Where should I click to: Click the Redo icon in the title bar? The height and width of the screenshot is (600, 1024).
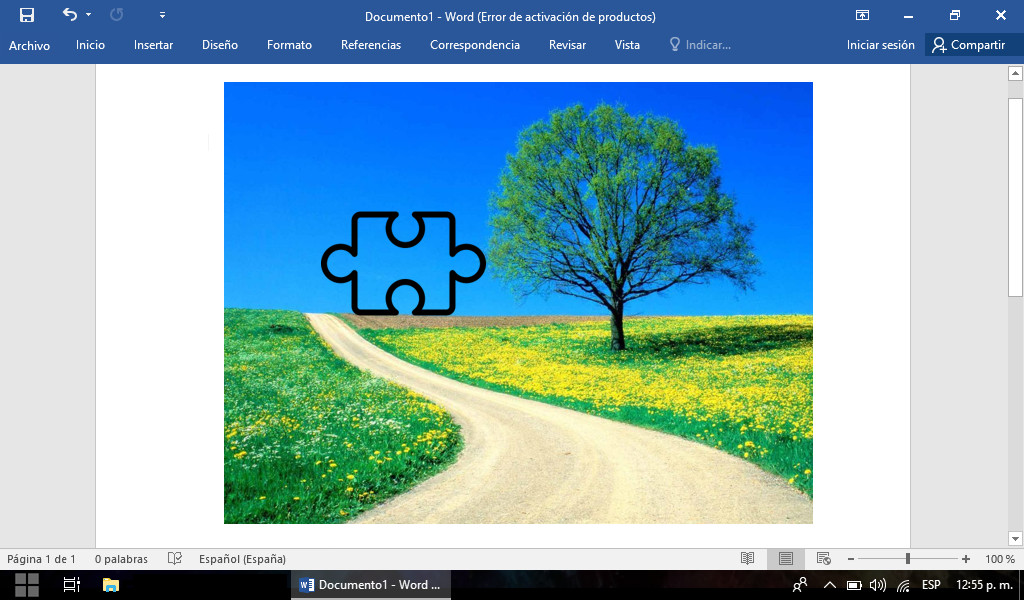(116, 14)
